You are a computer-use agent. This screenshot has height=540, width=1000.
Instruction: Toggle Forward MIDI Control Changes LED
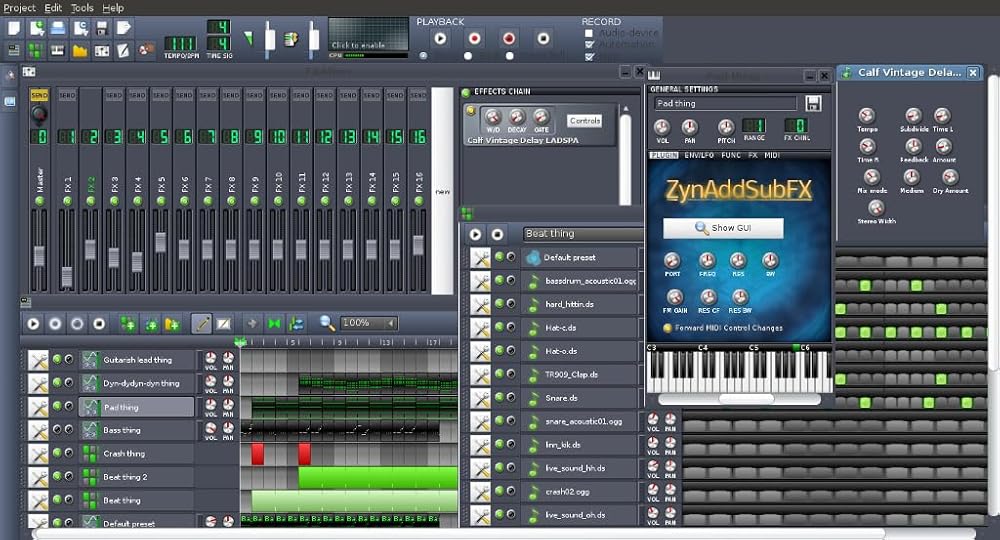tap(667, 328)
